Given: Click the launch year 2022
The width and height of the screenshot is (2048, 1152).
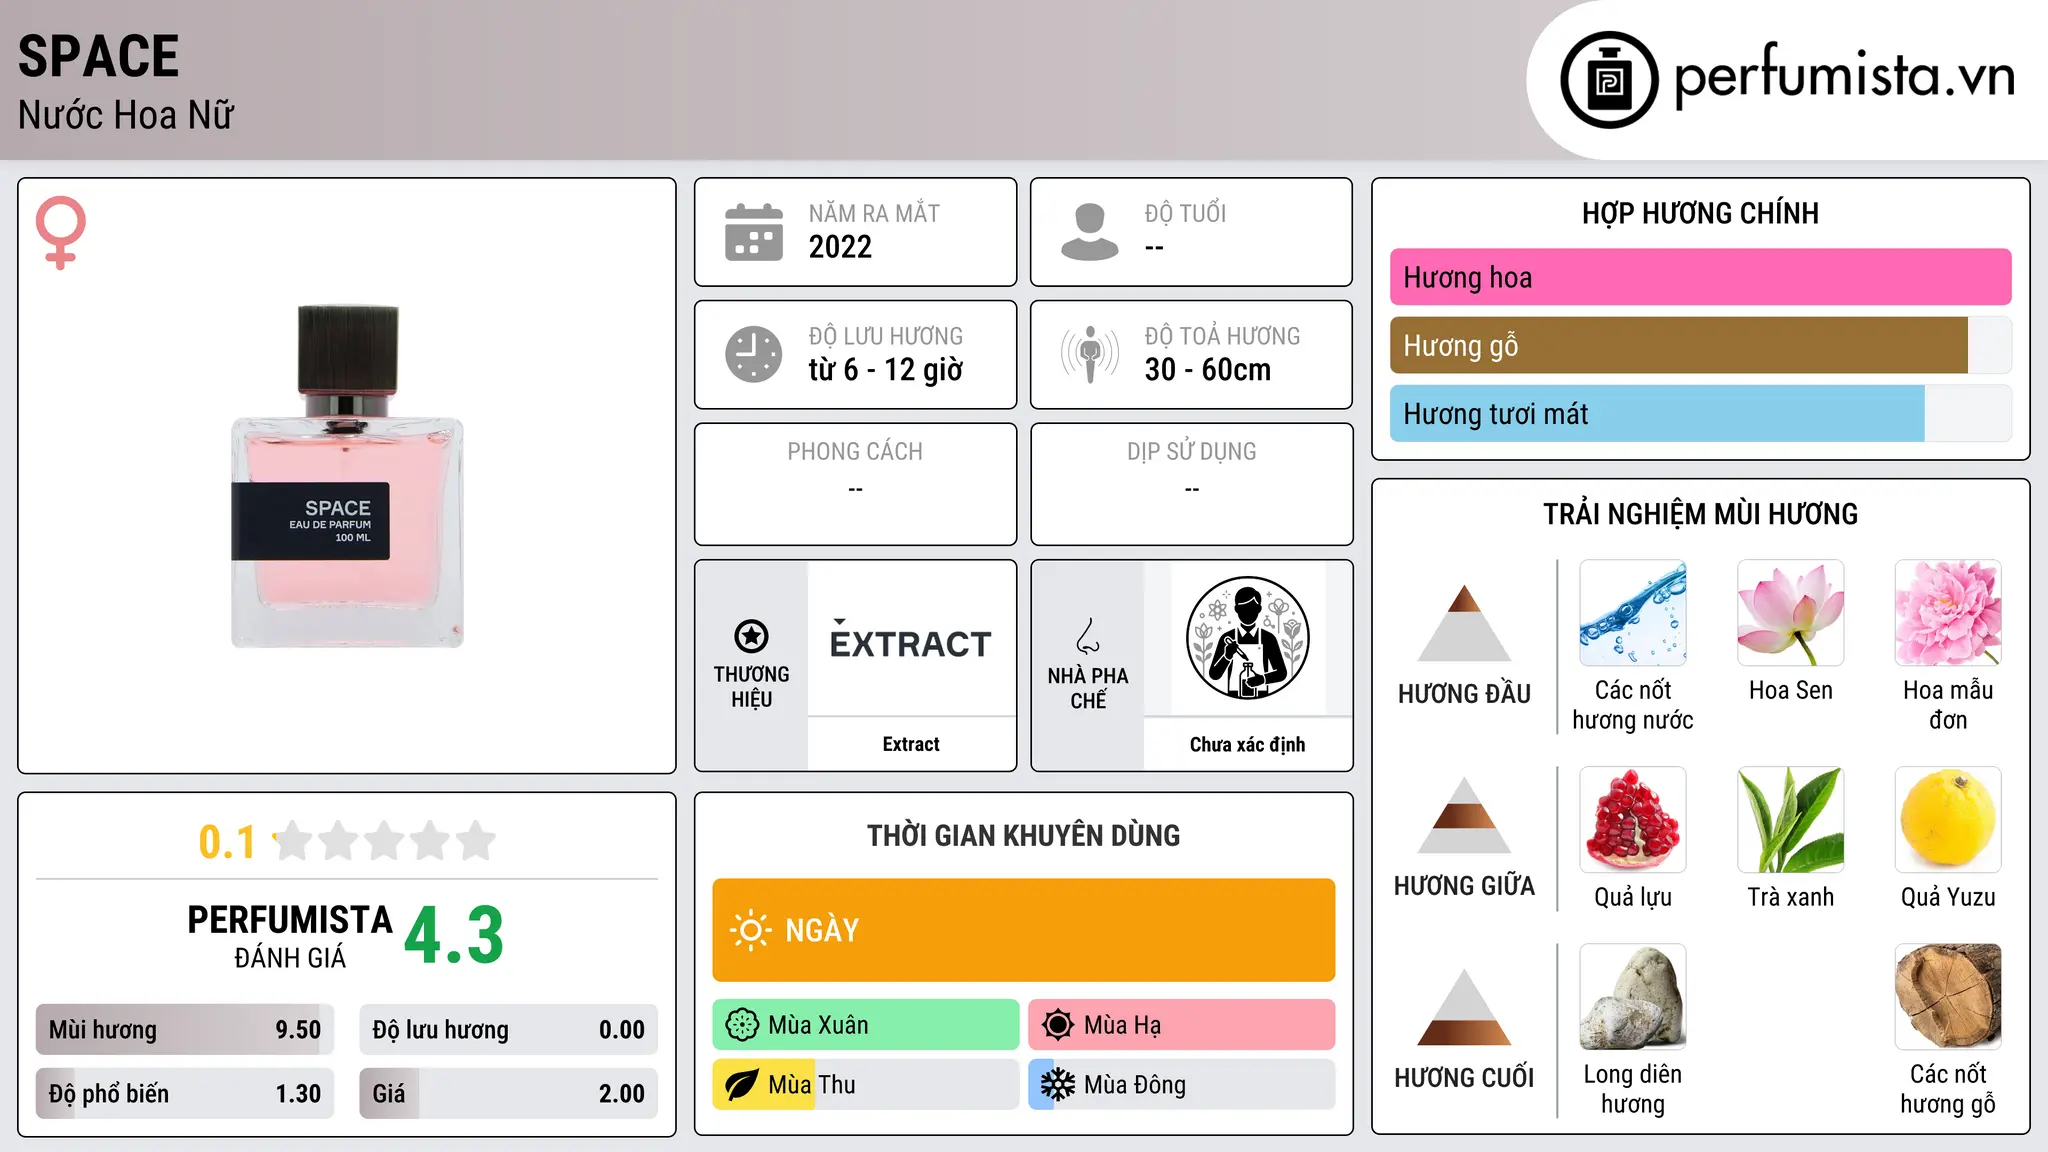Looking at the screenshot, I should click(840, 247).
